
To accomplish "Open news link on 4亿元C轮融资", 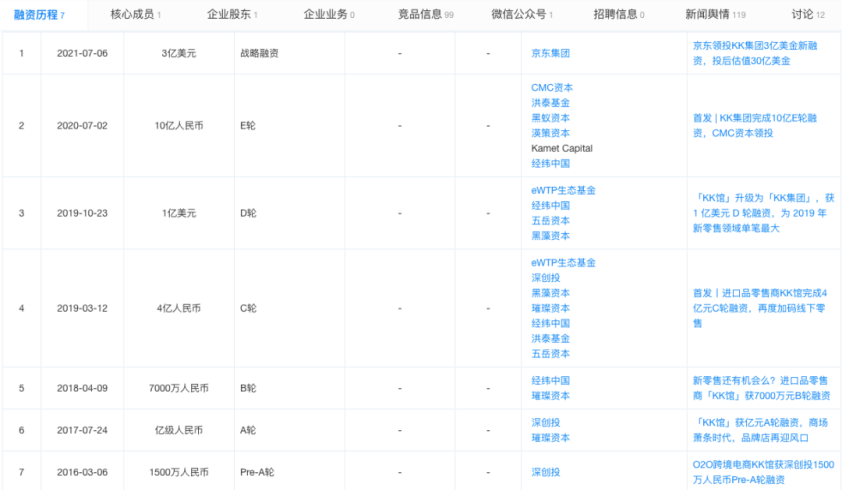I will pos(759,308).
